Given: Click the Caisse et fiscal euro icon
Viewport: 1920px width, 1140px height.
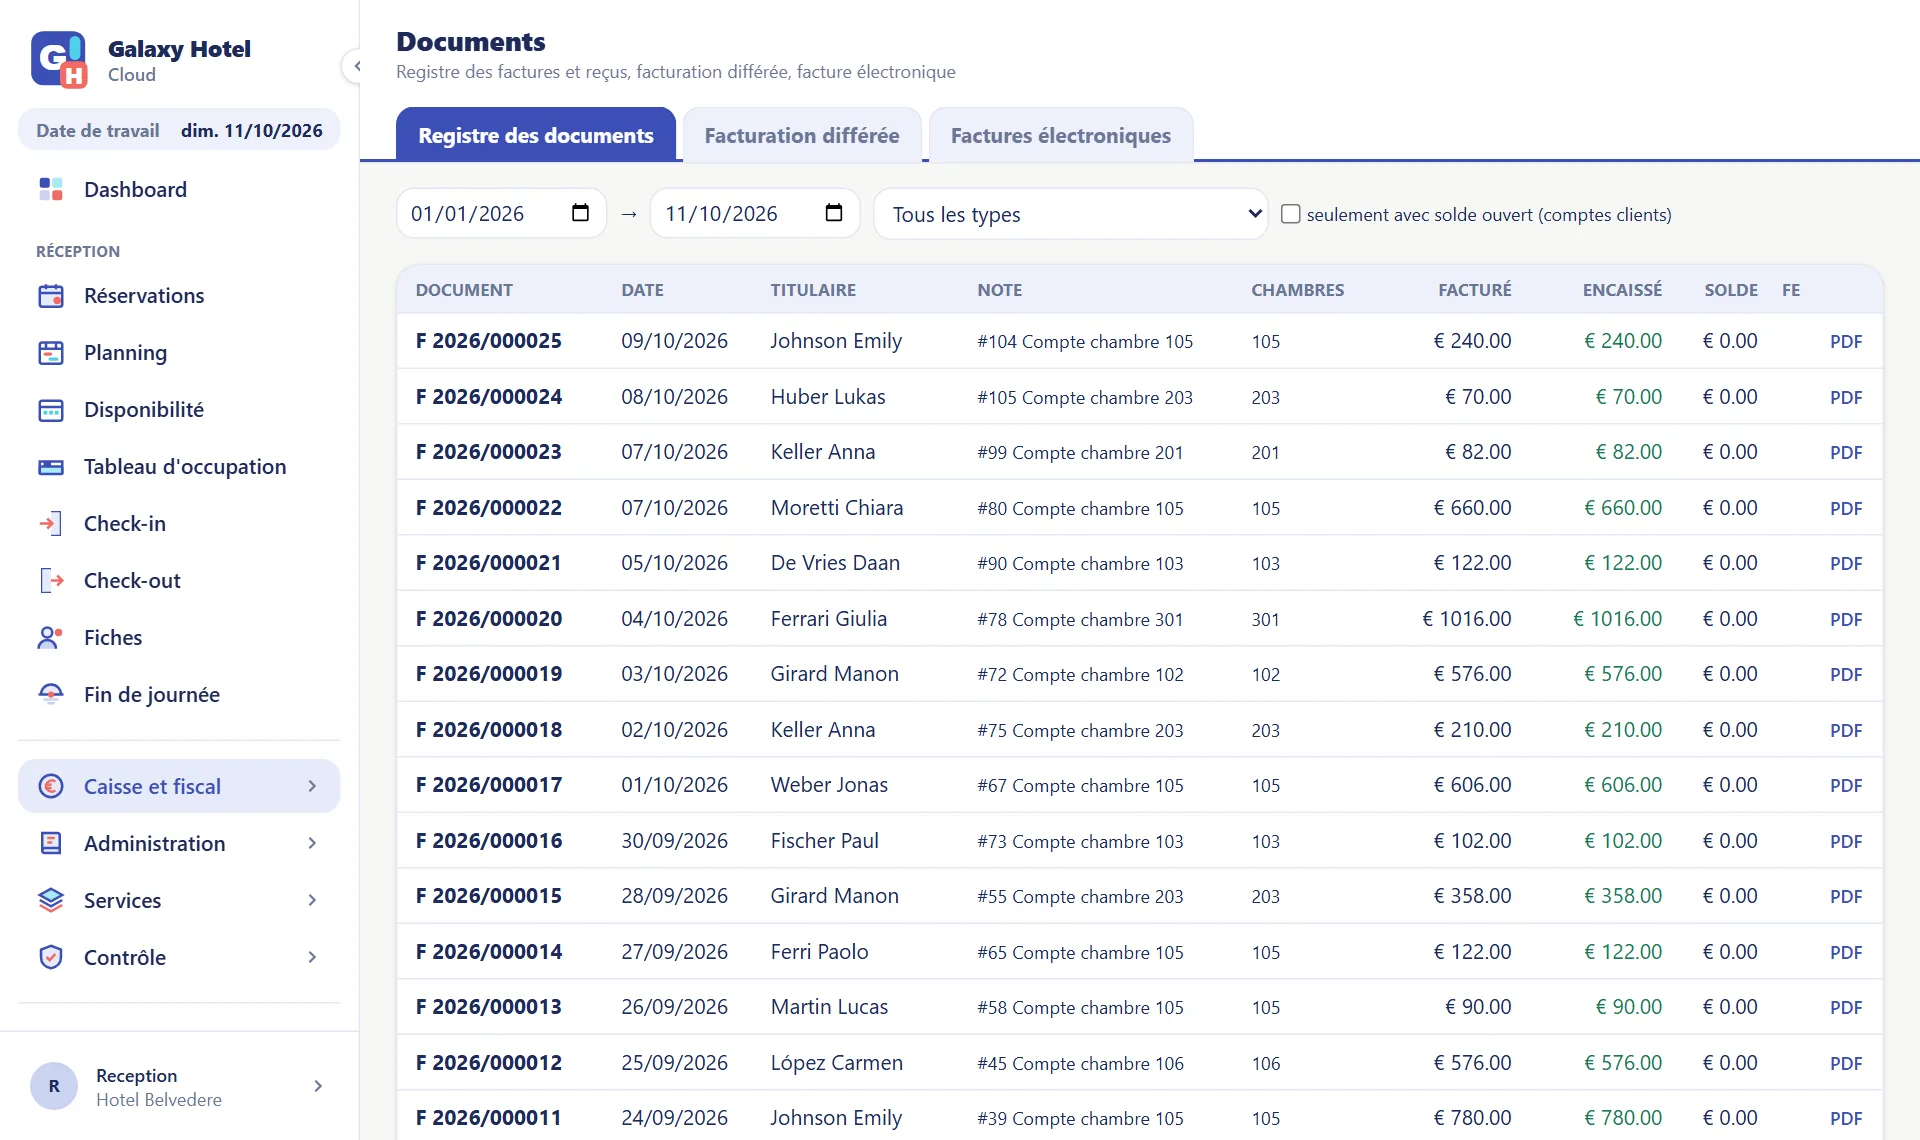Looking at the screenshot, I should coord(51,786).
